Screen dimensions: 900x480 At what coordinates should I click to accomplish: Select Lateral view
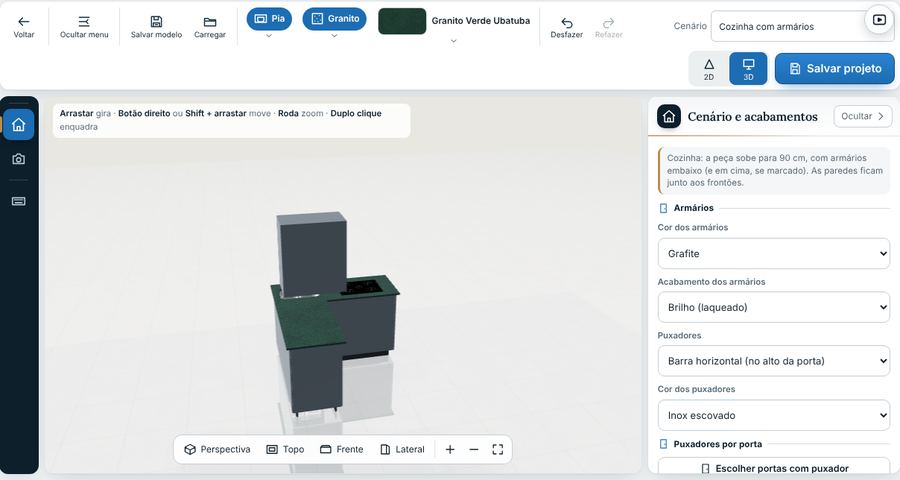402,449
